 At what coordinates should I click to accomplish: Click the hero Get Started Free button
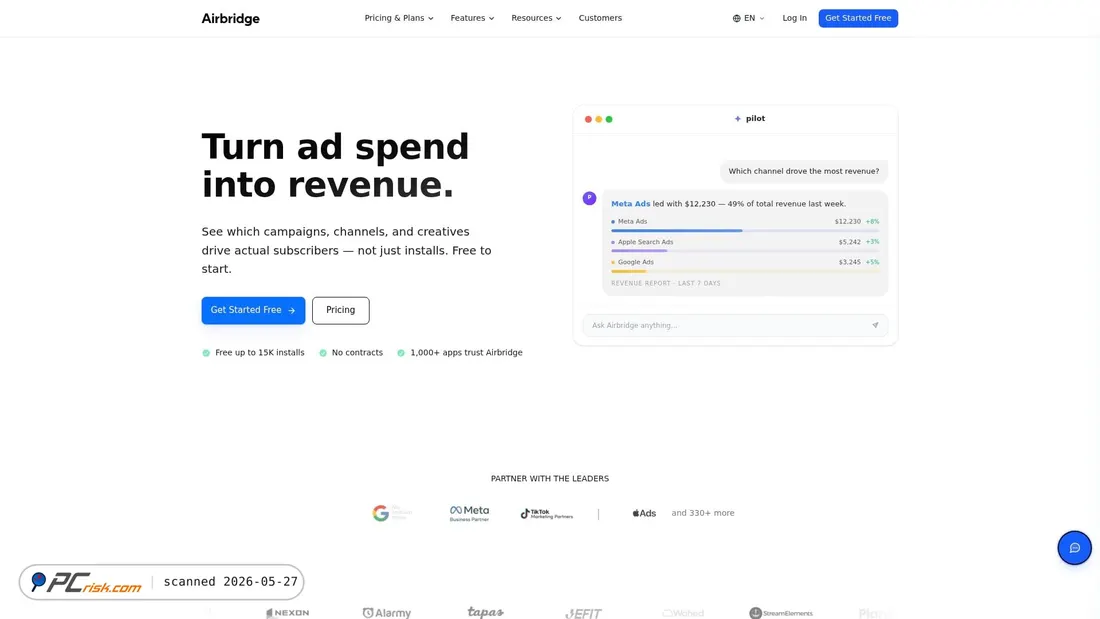(x=253, y=310)
